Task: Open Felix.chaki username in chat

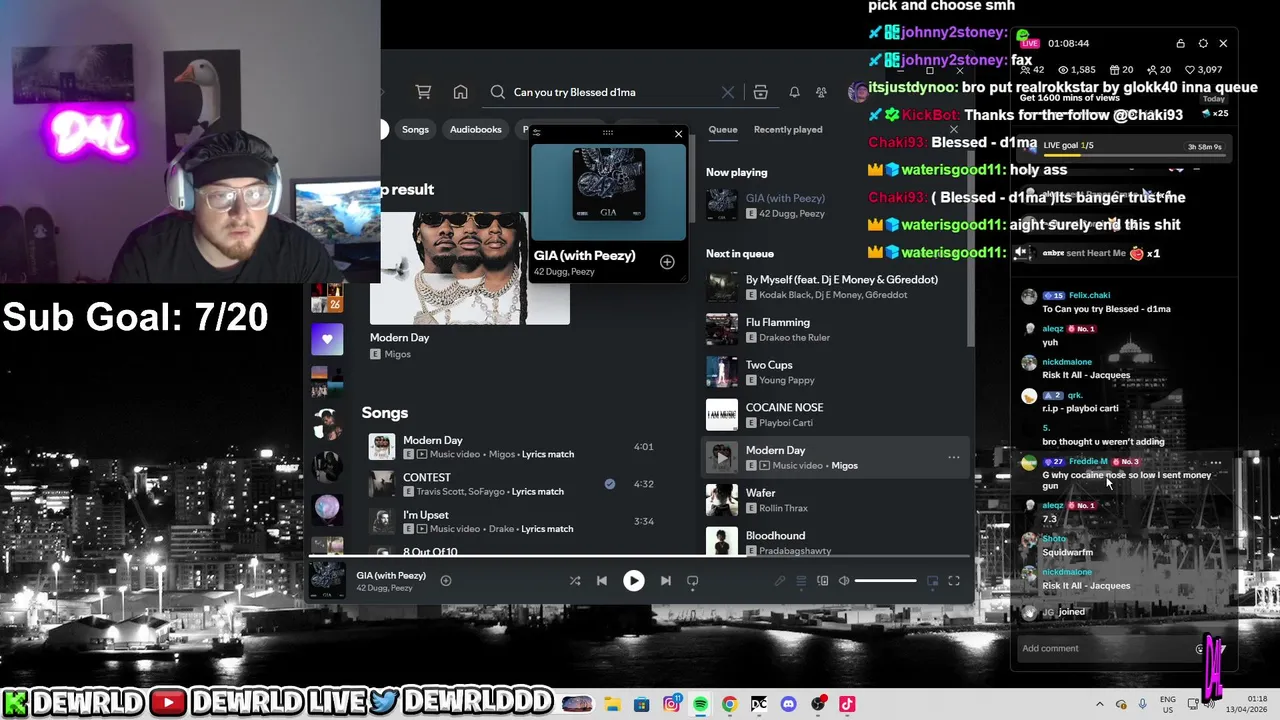Action: tap(1090, 296)
